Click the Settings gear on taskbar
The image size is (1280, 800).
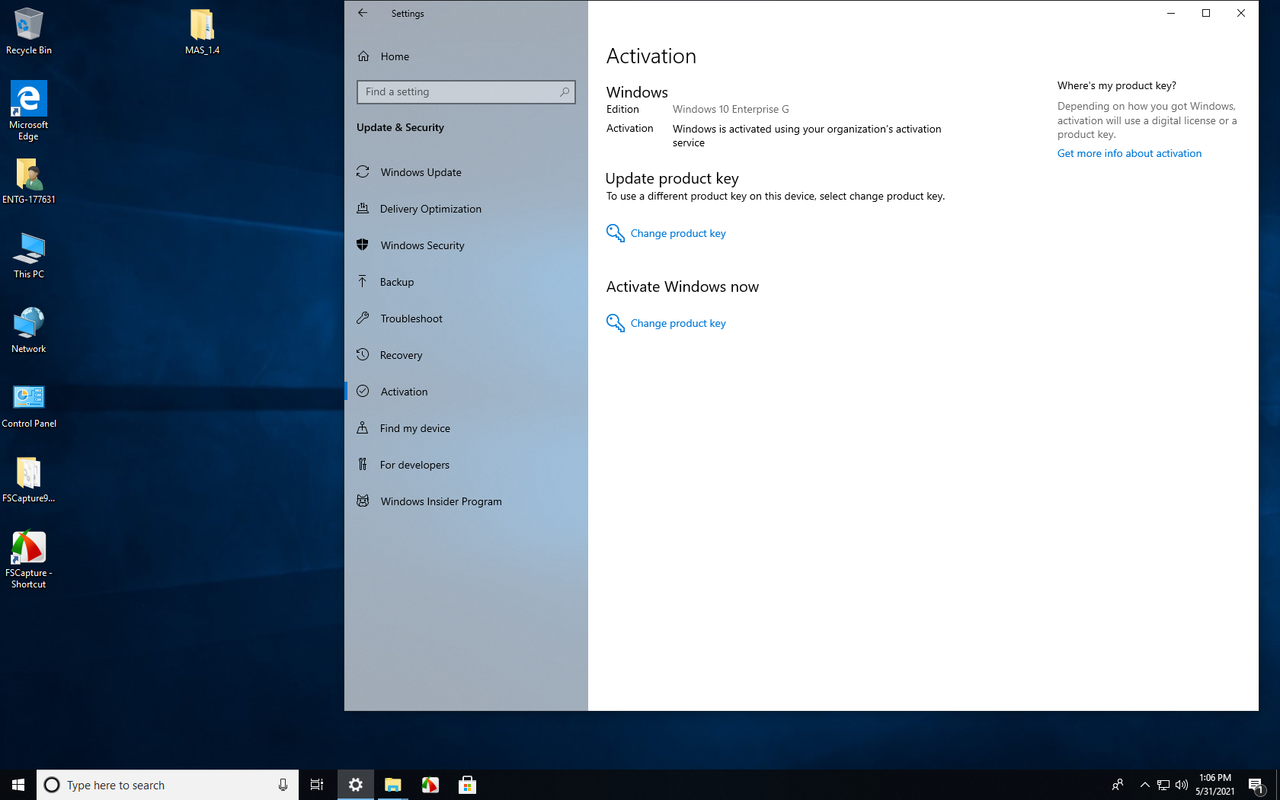pos(355,785)
